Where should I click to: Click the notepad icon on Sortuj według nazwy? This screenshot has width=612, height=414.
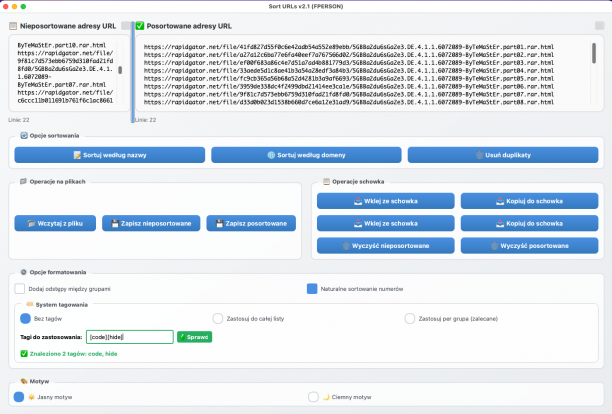point(77,155)
